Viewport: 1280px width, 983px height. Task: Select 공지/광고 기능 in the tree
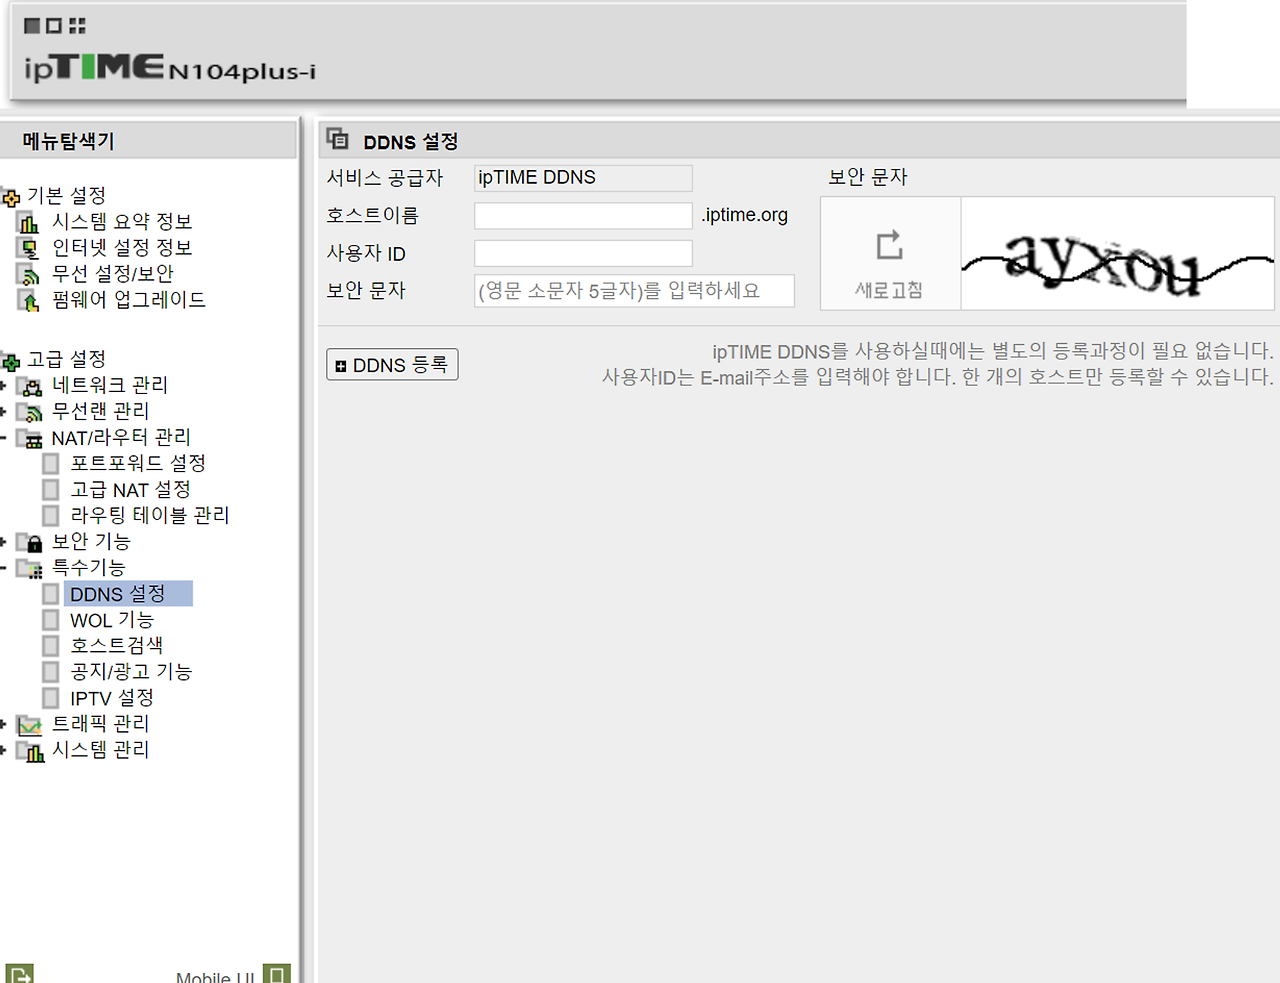pyautogui.click(x=131, y=672)
